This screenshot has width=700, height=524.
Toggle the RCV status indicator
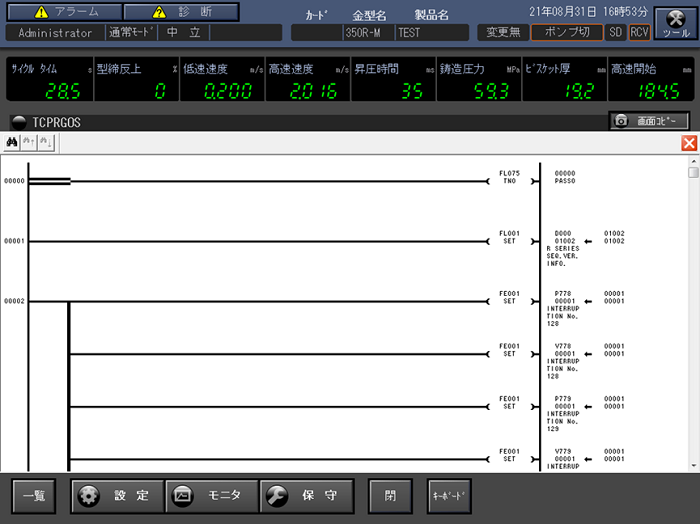[639, 32]
